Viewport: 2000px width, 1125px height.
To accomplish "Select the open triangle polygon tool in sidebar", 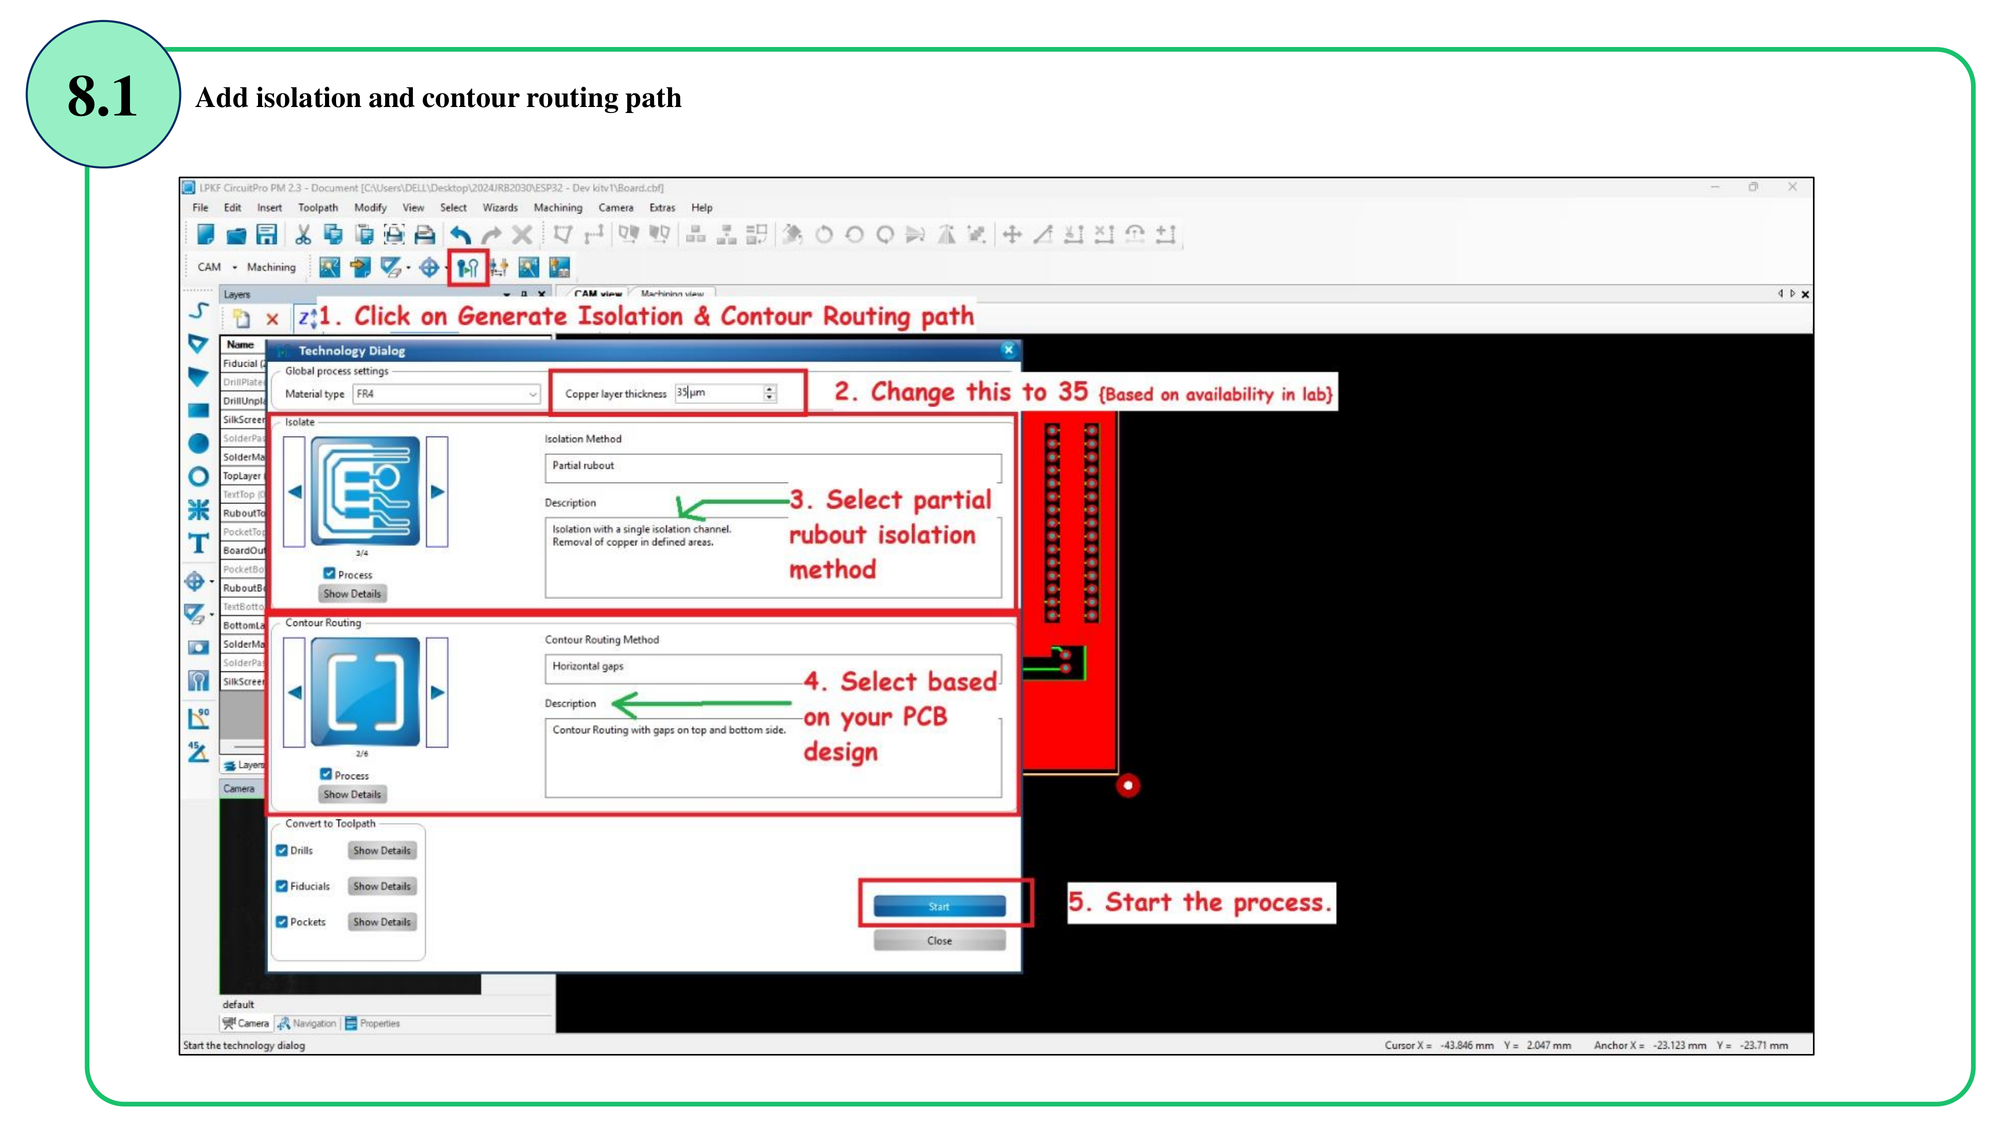I will pyautogui.click(x=198, y=345).
